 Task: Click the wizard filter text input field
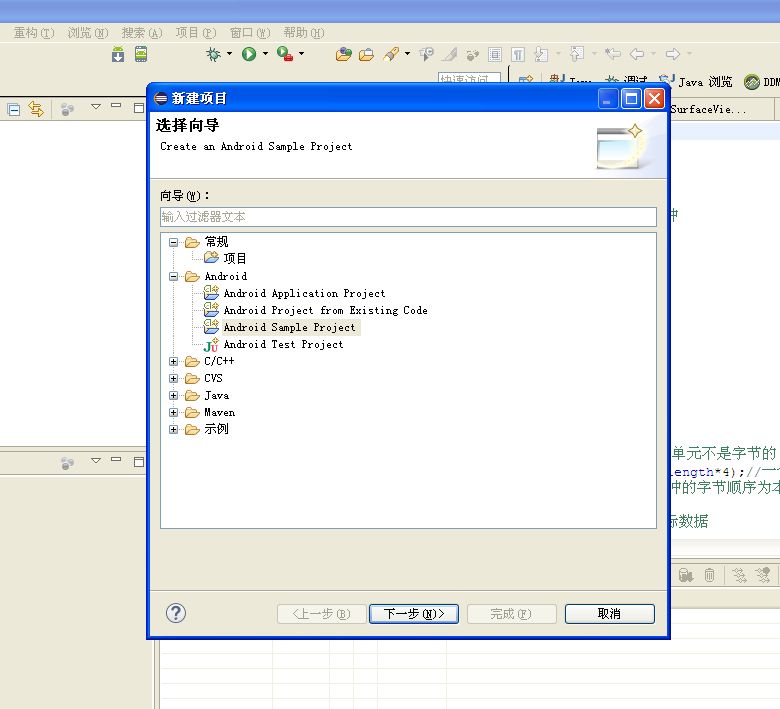pyautogui.click(x=408, y=217)
